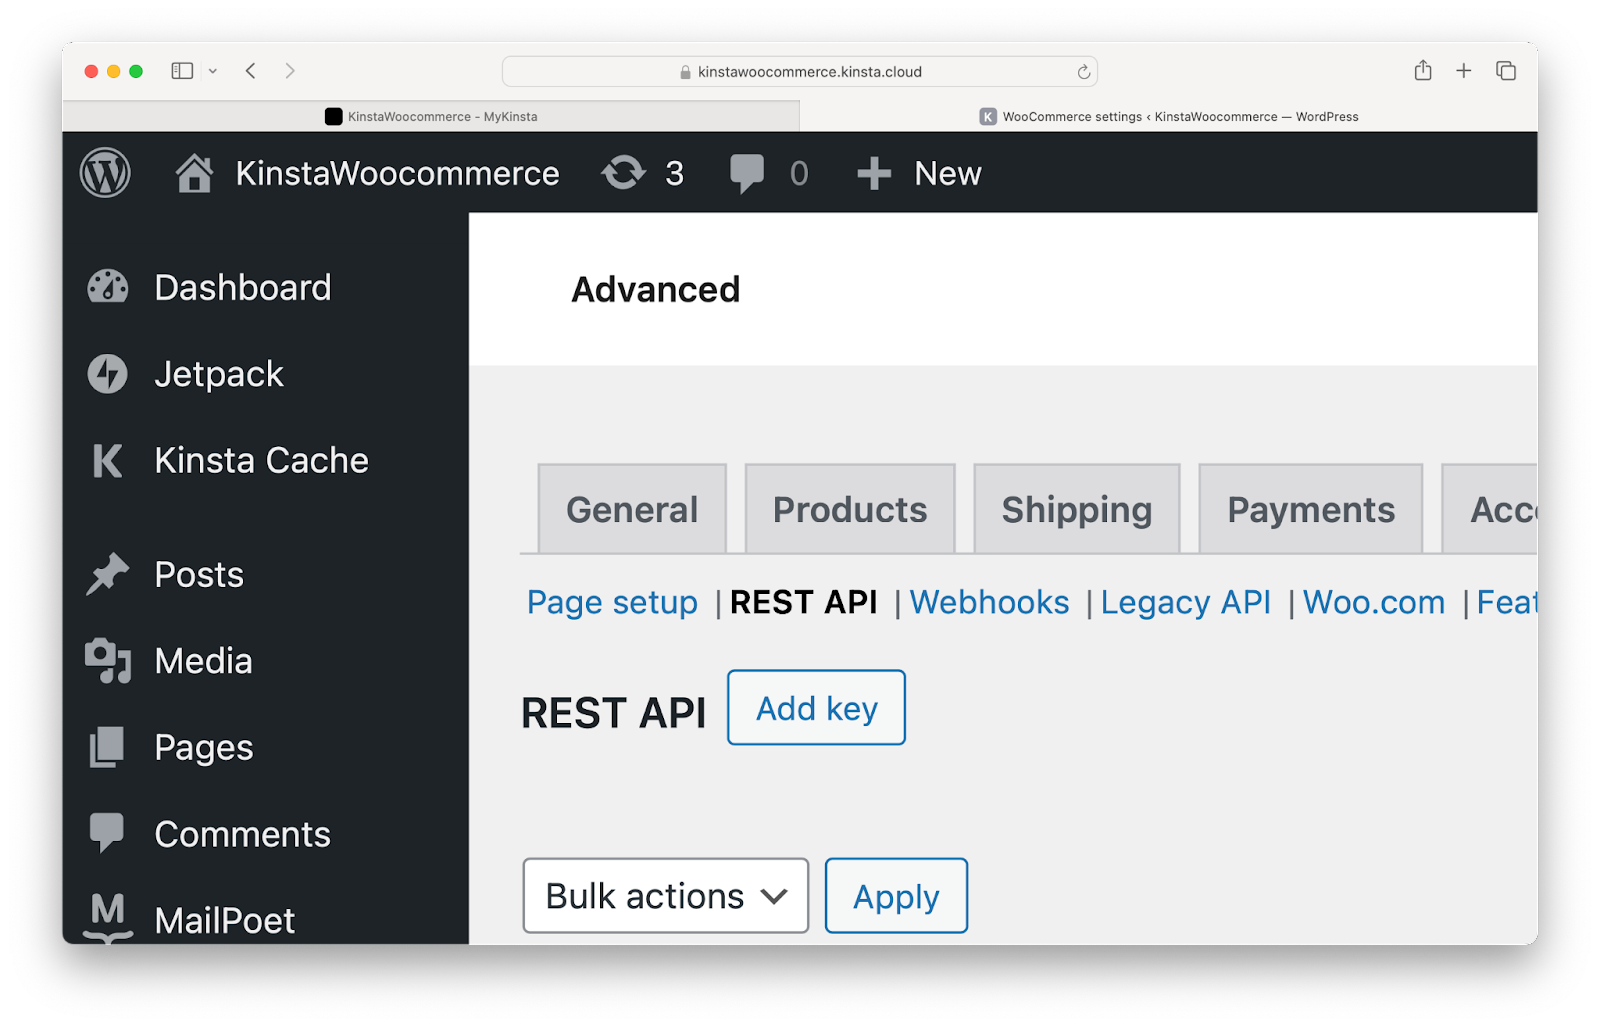This screenshot has width=1600, height=1027.
Task: Open the Media library icon
Action: click(107, 661)
